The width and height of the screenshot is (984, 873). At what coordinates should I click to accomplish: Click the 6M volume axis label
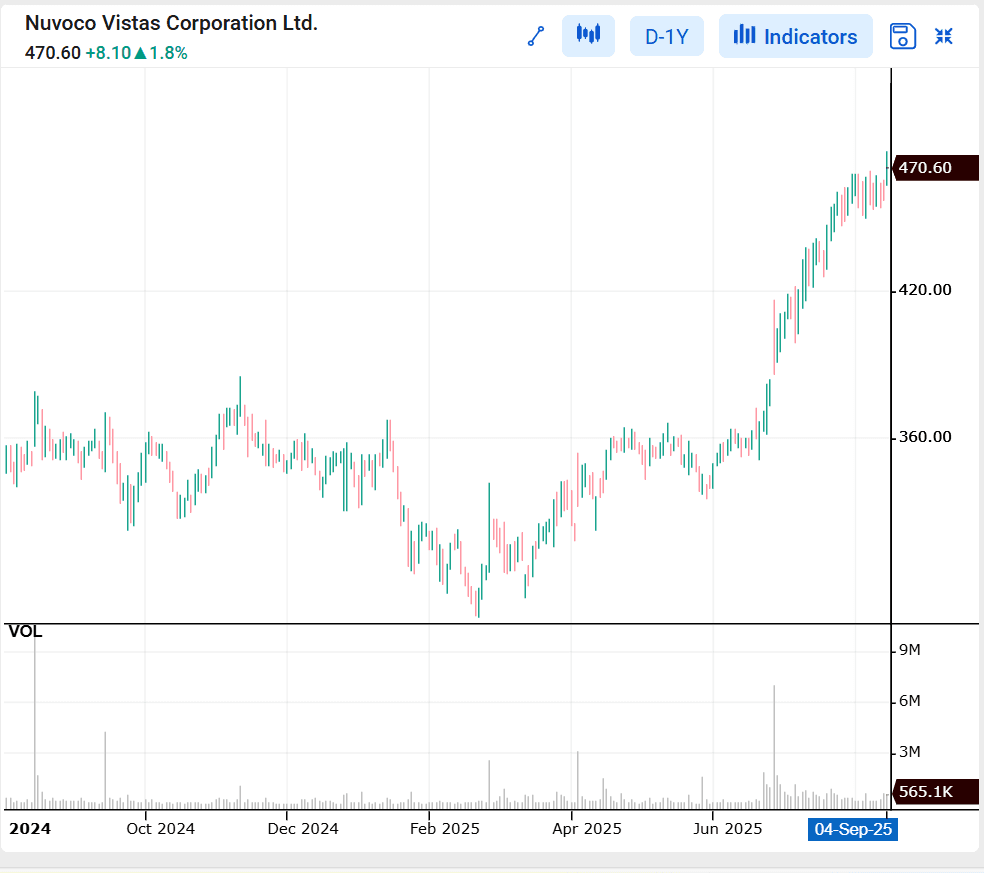point(909,701)
